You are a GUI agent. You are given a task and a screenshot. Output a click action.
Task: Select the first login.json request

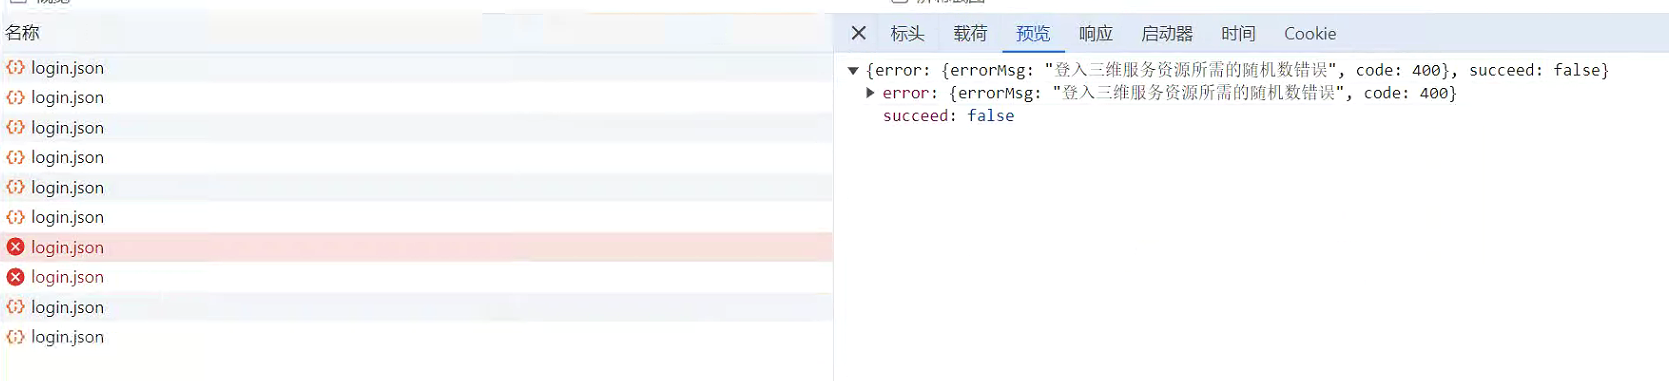click(x=417, y=68)
